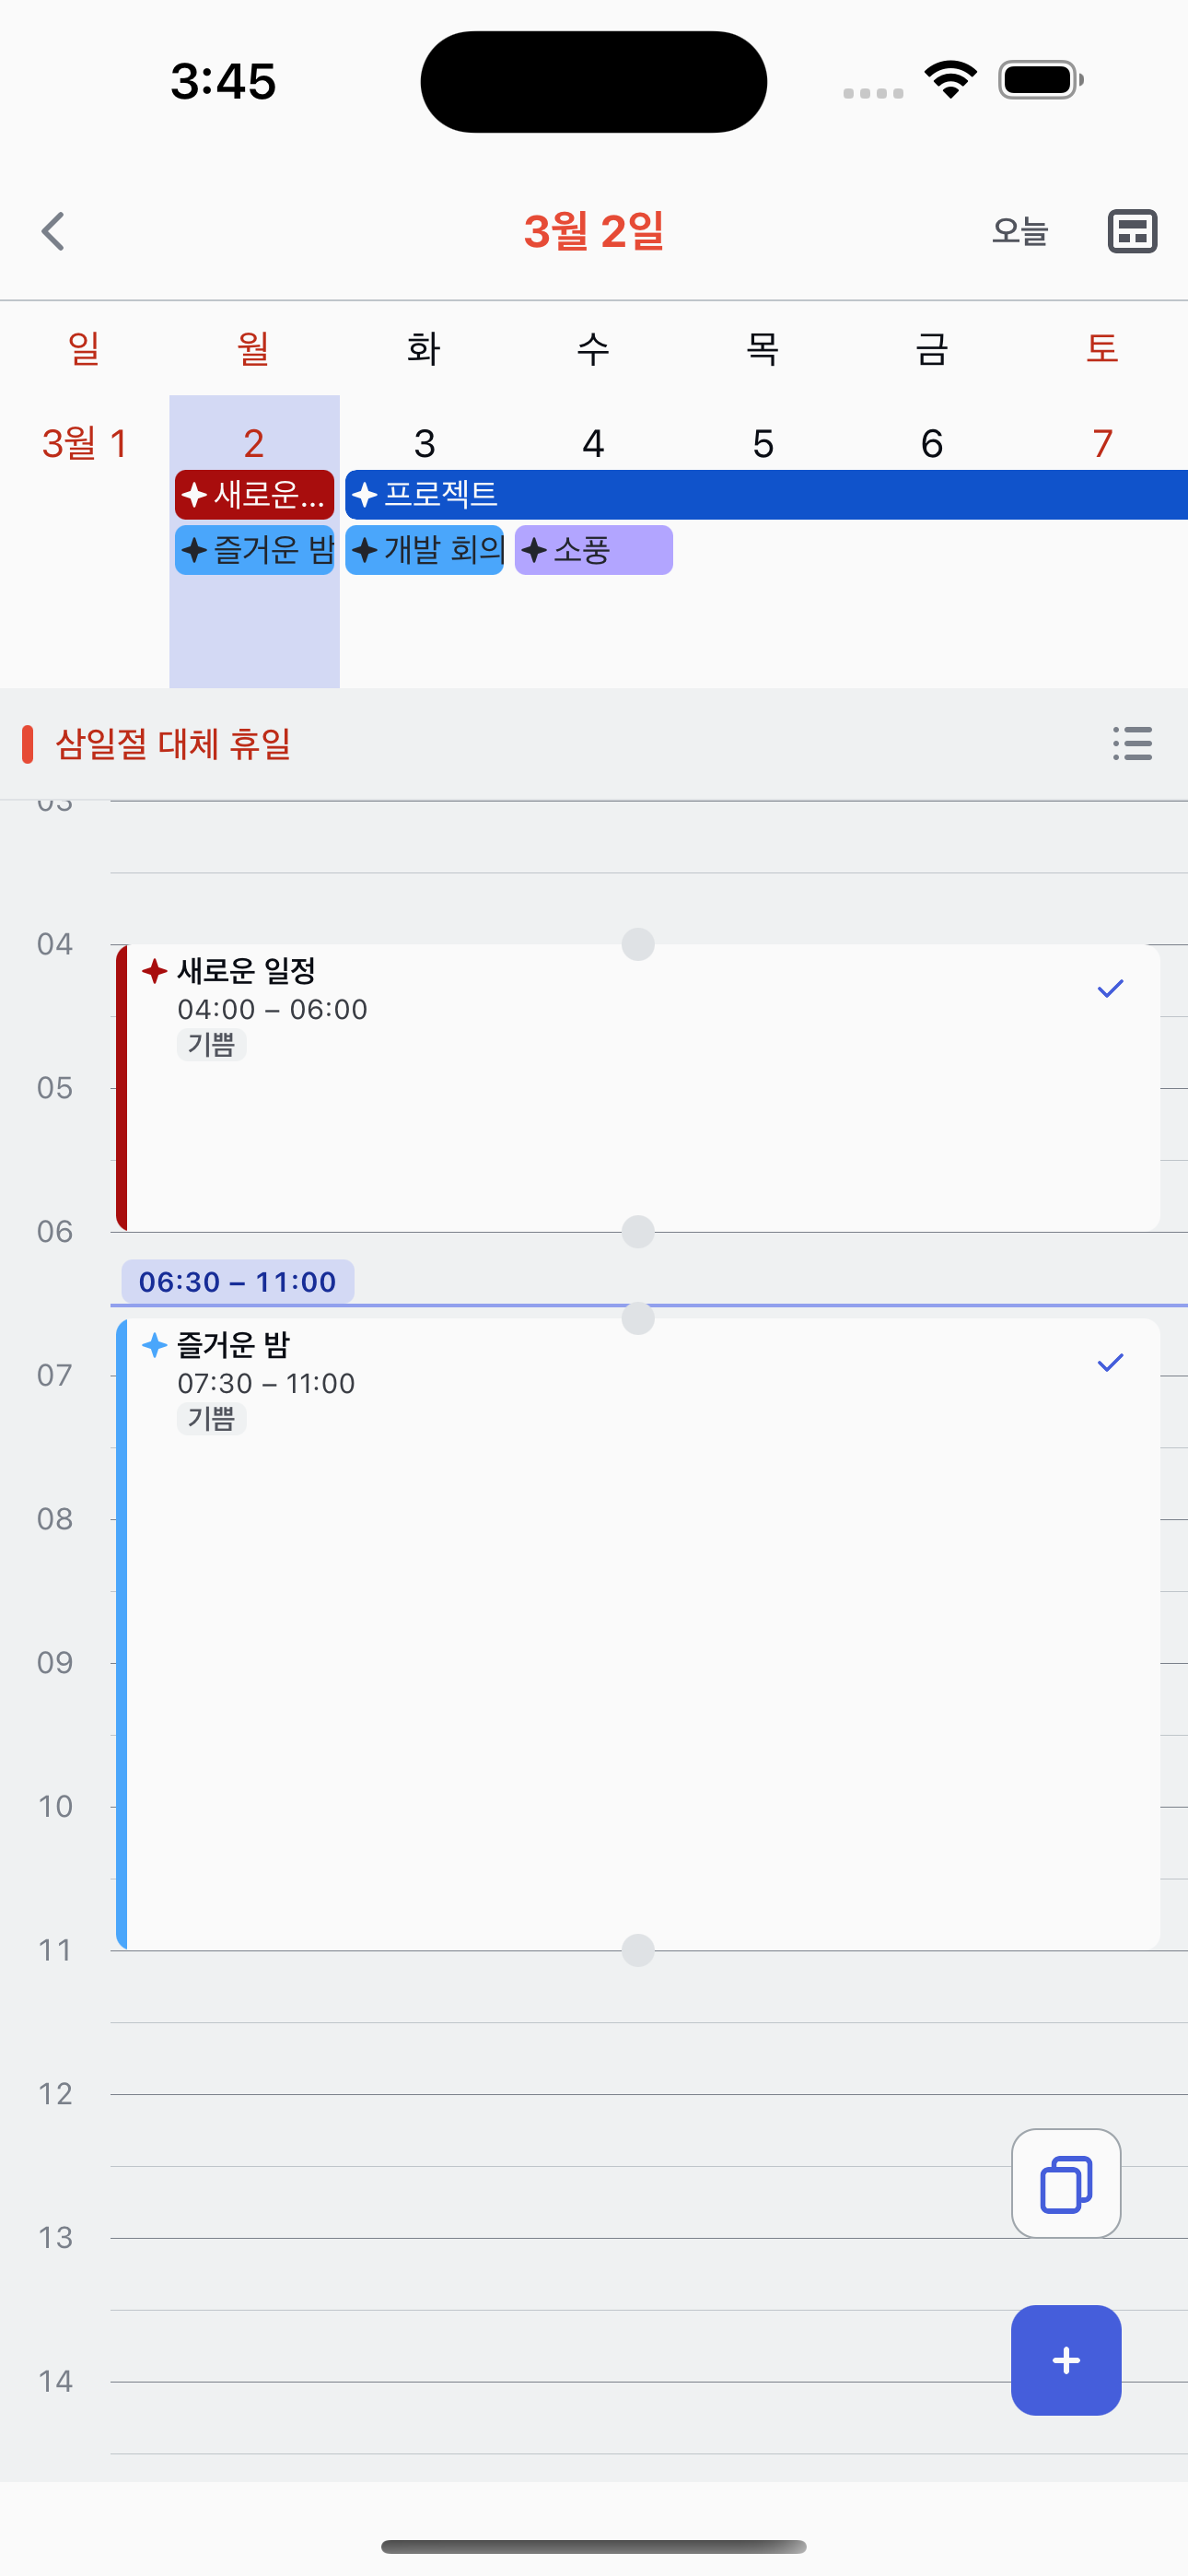The width and height of the screenshot is (1188, 2576).
Task: Check off the 즐거운 밤 event
Action: 1109,1360
